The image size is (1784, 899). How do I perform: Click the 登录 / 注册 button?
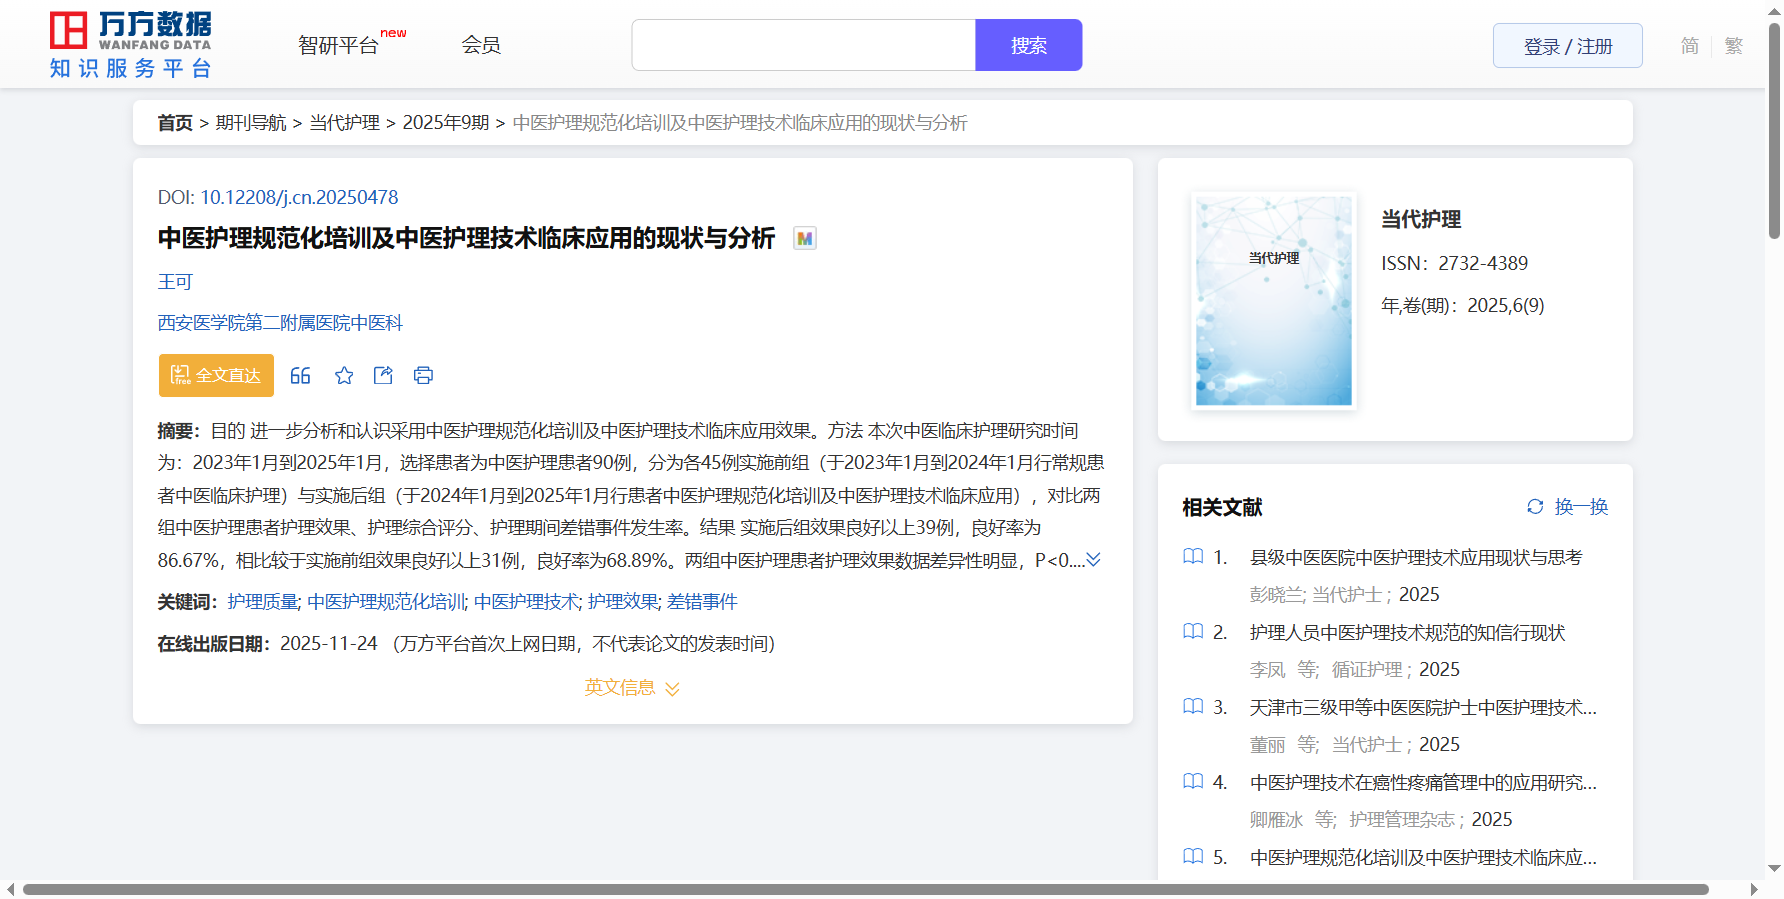[x=1567, y=46]
